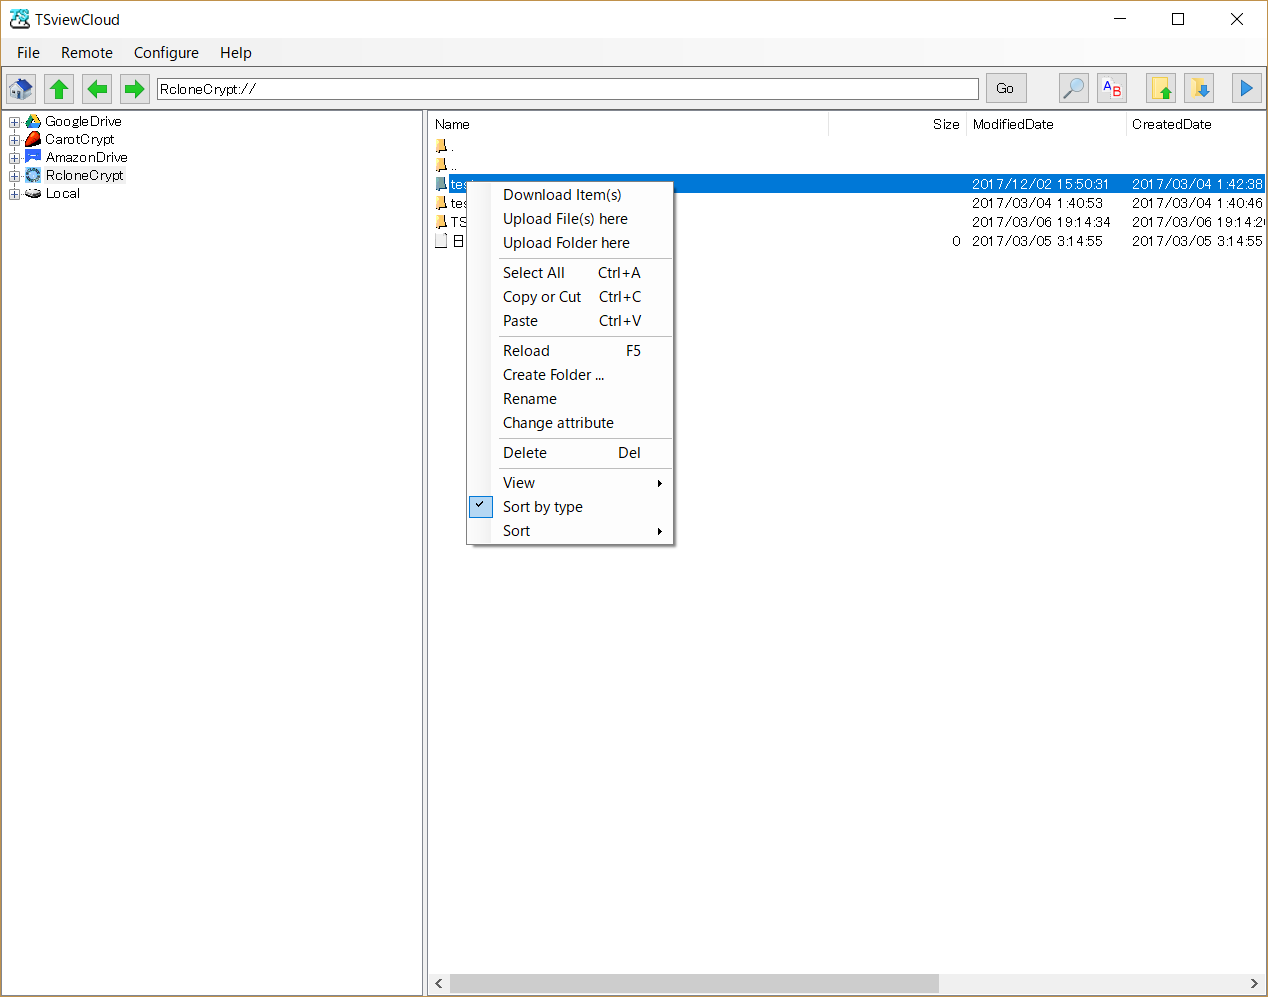This screenshot has width=1268, height=997.
Task: Go forward with the green right arrow
Action: coord(134,89)
